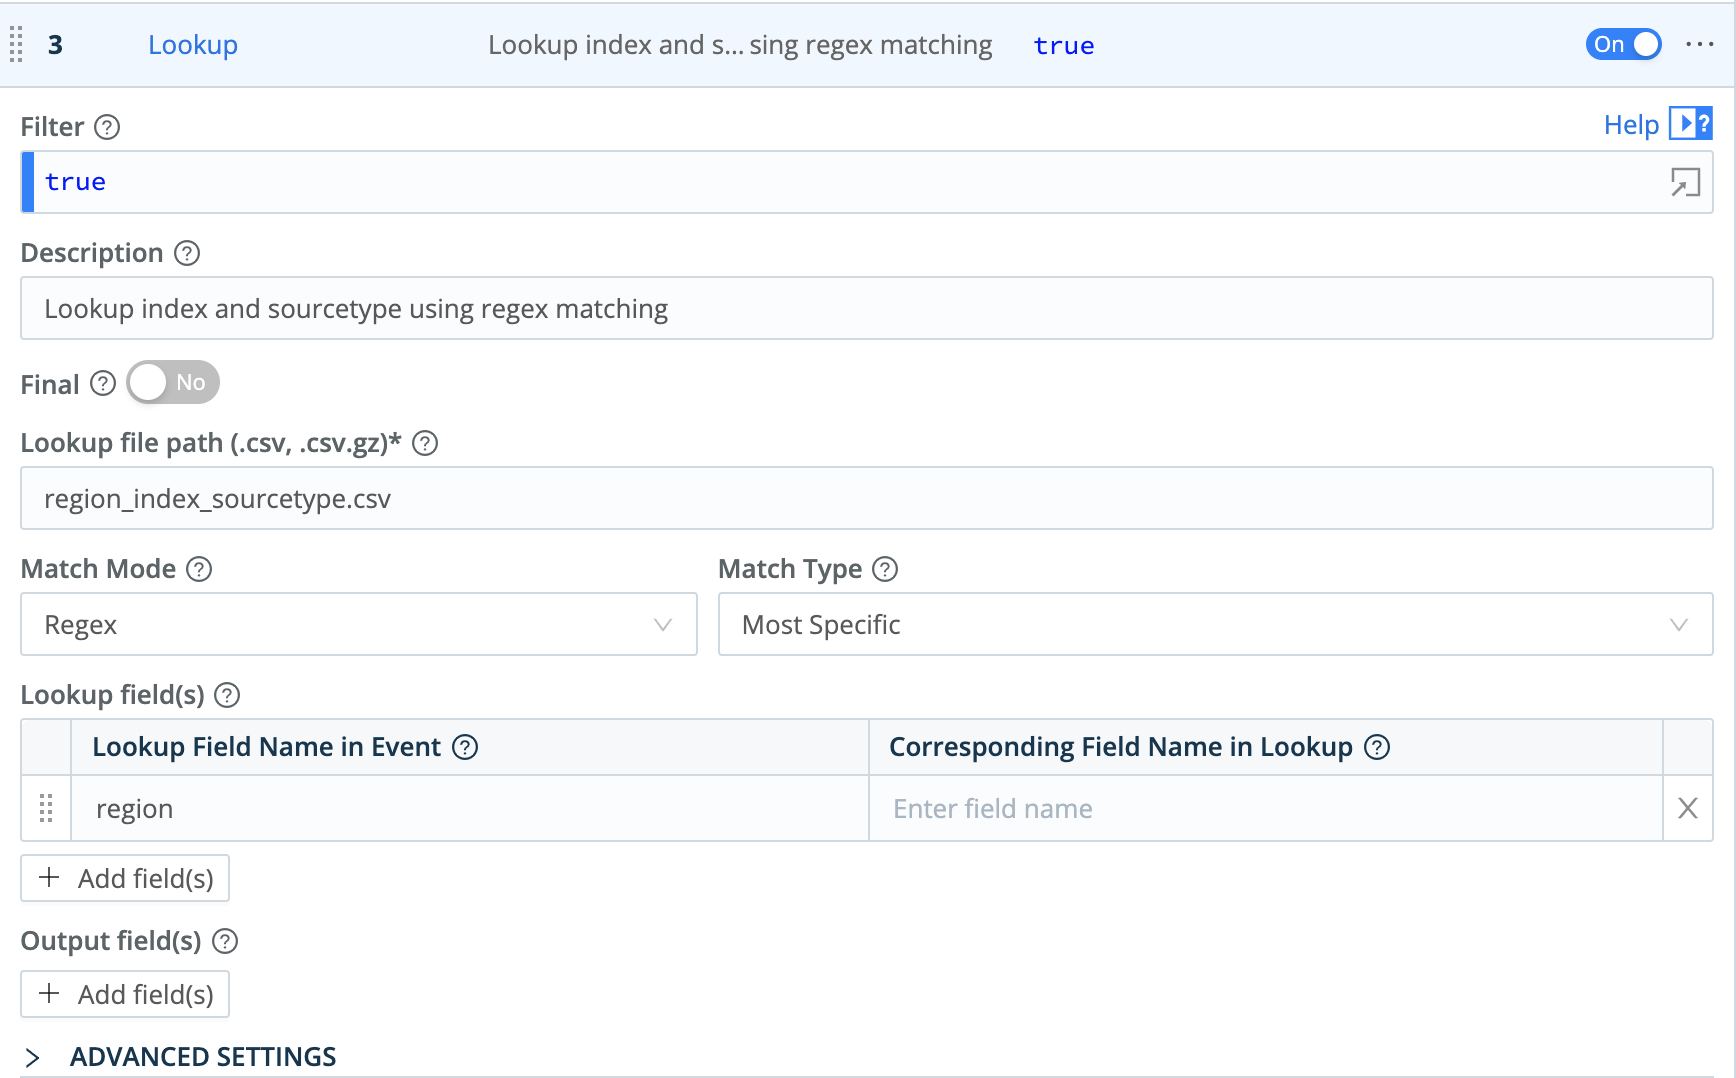The height and width of the screenshot is (1078, 1736).
Task: Click the Output field(s) help icon
Action: pos(226,941)
